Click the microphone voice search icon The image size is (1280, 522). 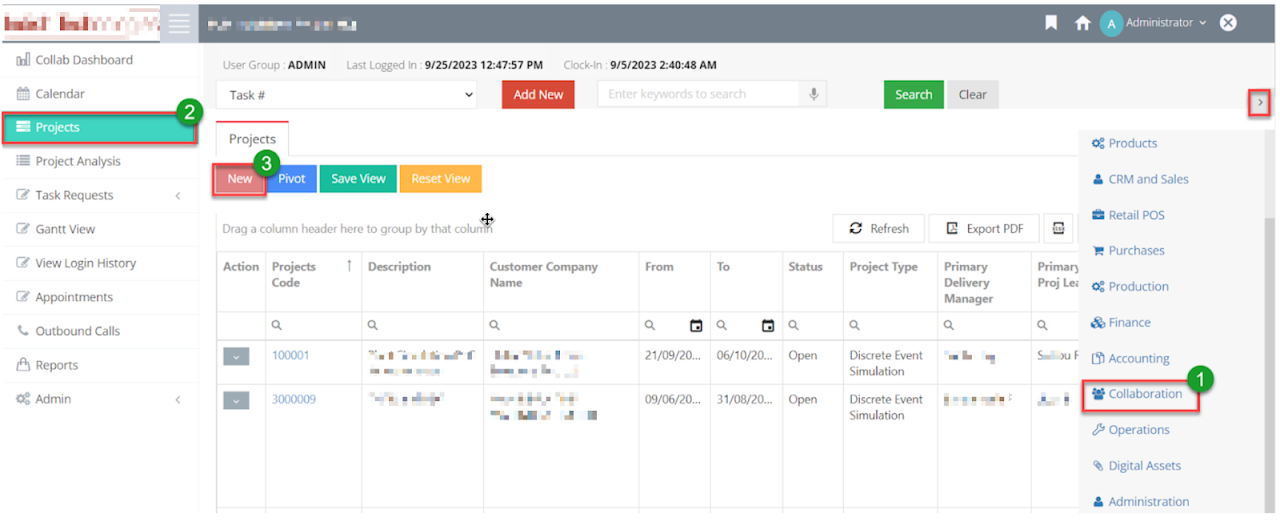point(814,94)
